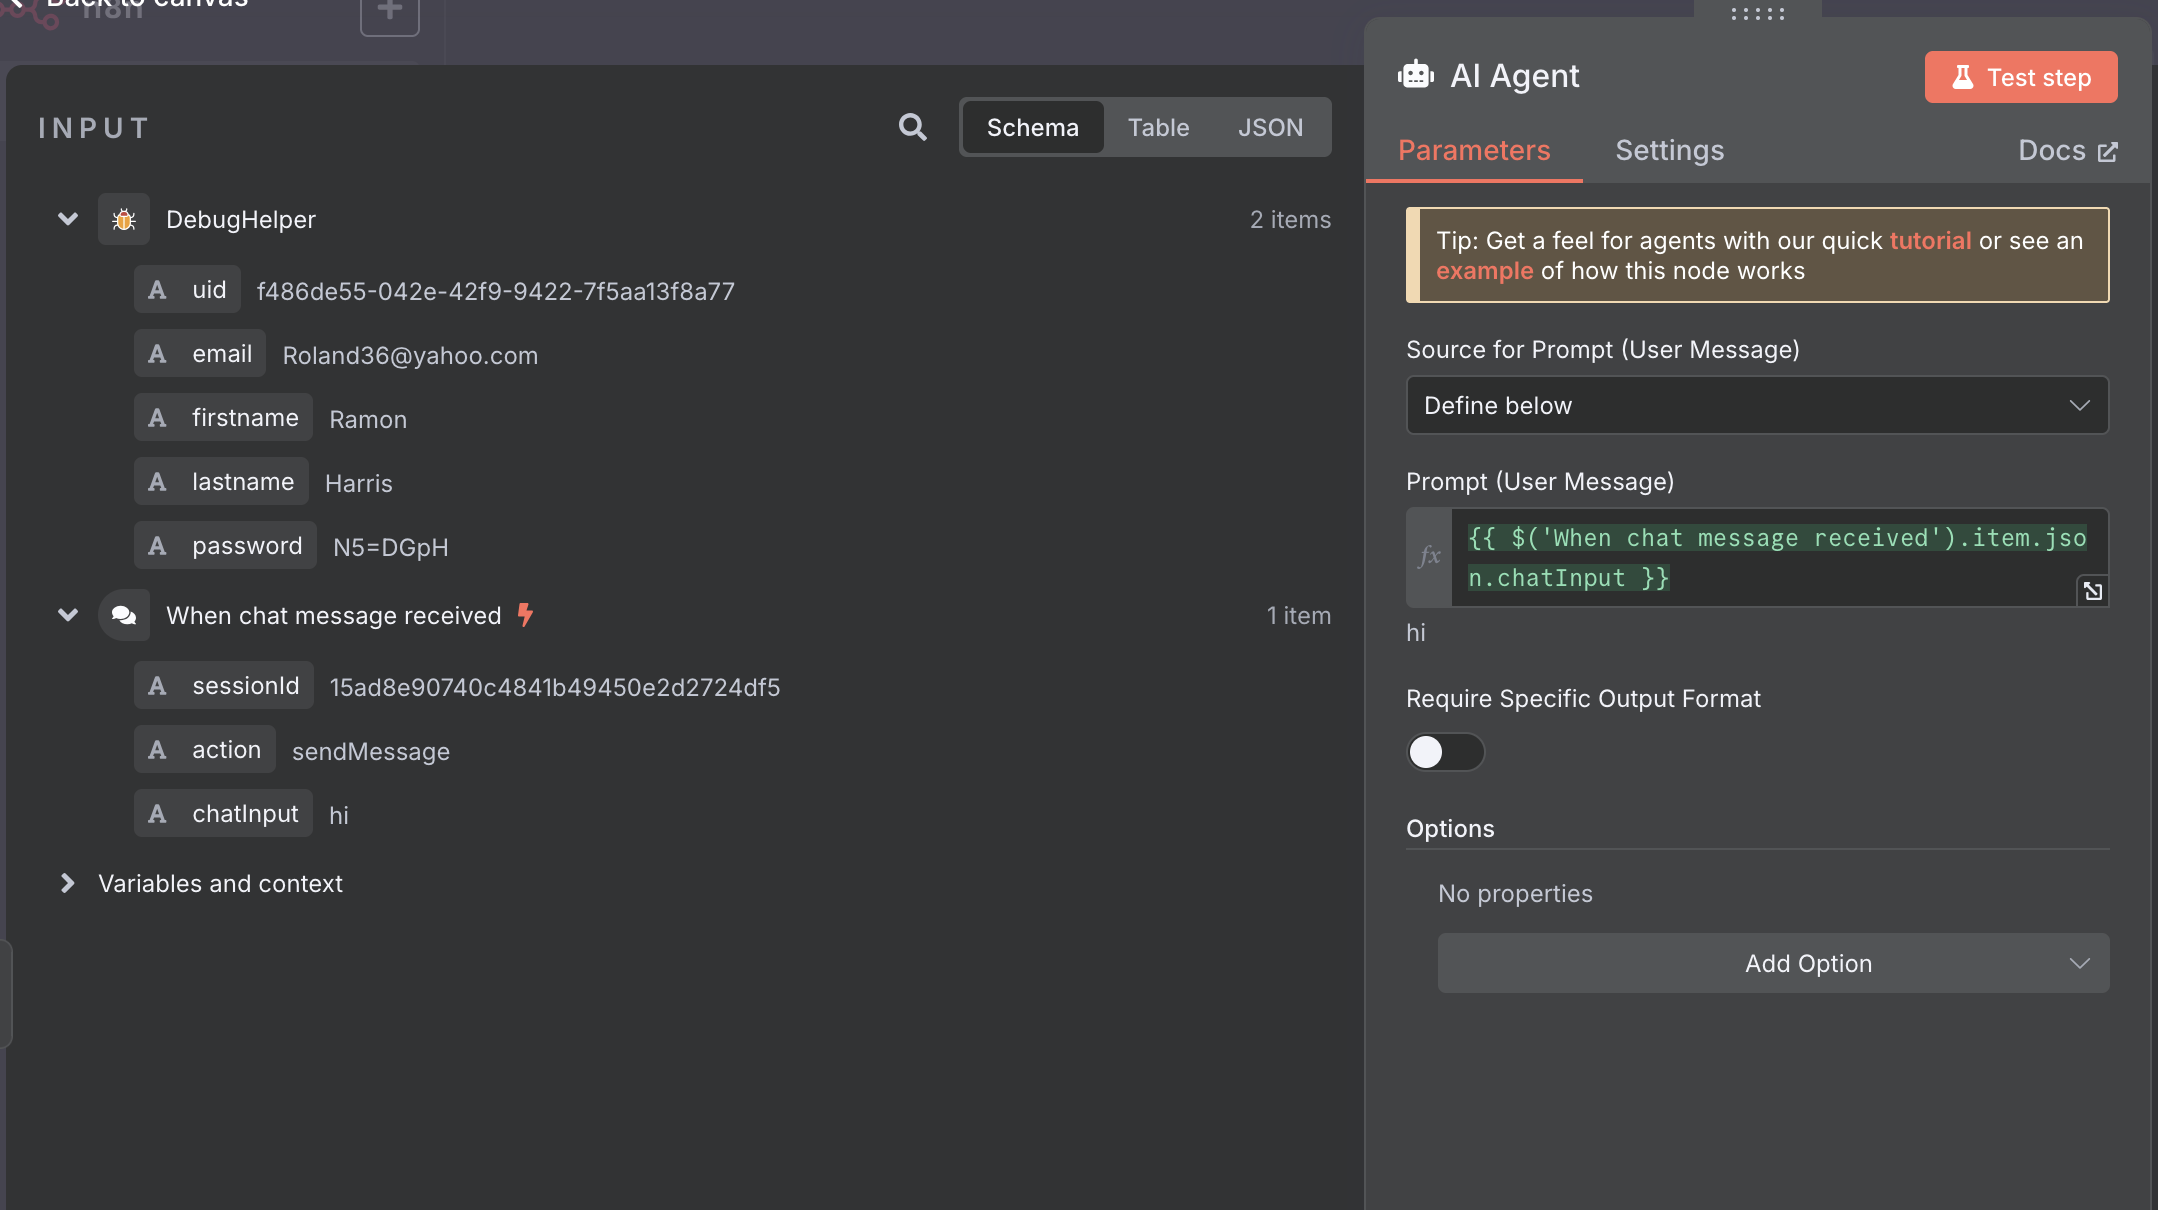Open the Add Option dropdown
This screenshot has height=1210, width=2158.
click(1773, 963)
